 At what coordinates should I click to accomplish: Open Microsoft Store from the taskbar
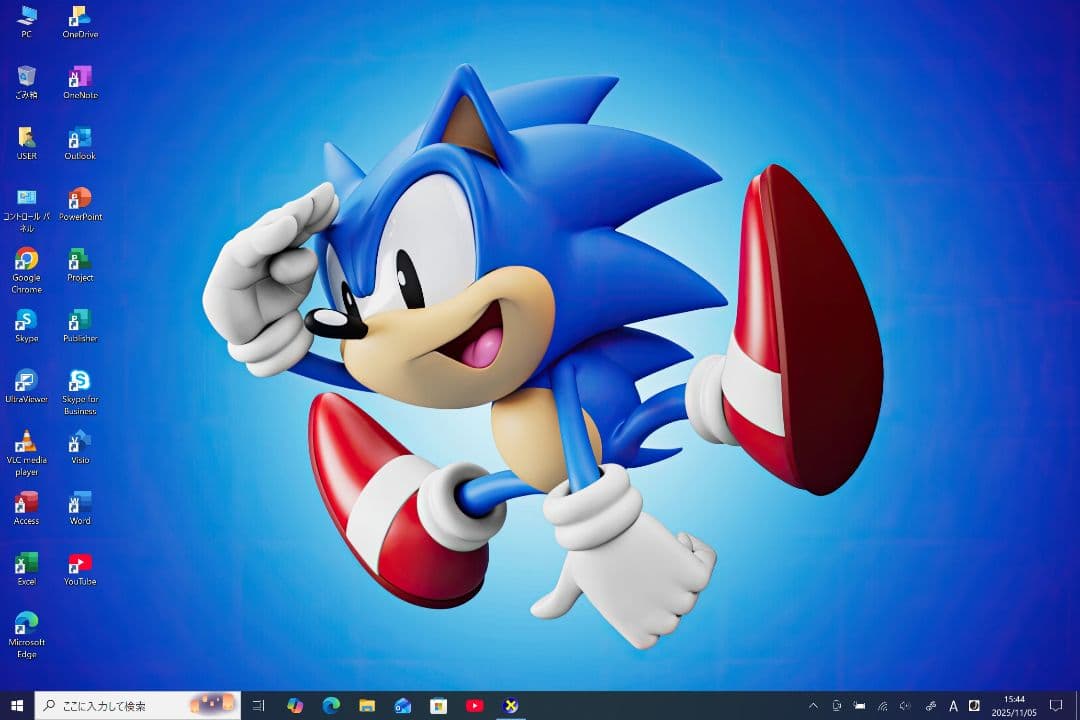tap(438, 706)
